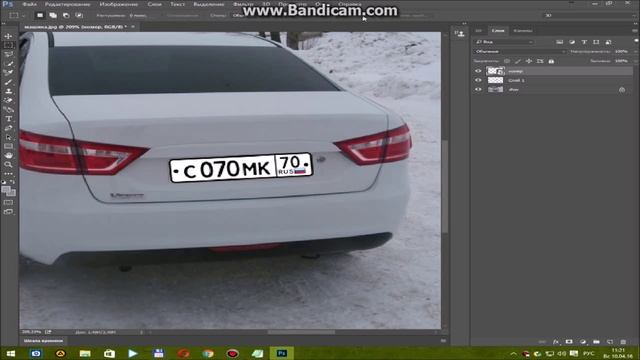This screenshot has height=360, width=640.
Task: Add a layer style with fx icon
Action: pos(556,342)
